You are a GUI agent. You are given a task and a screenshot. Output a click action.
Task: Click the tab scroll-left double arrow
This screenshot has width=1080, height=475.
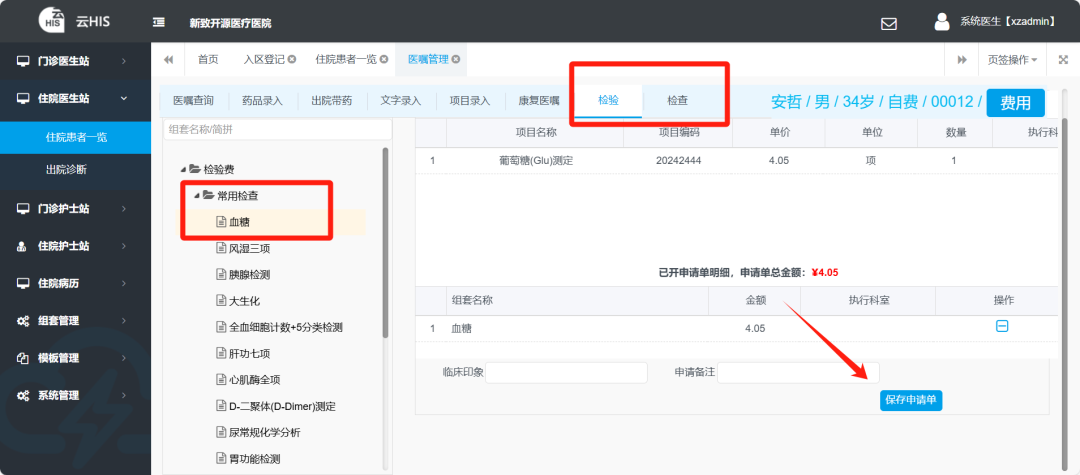tap(169, 60)
